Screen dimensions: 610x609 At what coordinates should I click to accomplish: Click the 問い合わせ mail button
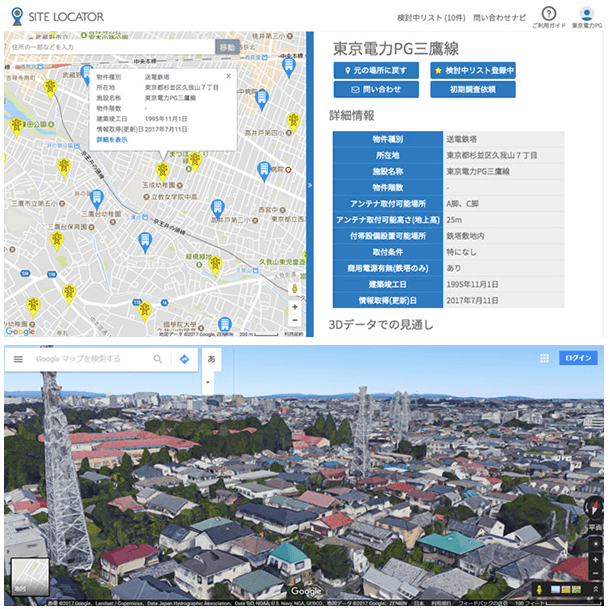(x=376, y=89)
